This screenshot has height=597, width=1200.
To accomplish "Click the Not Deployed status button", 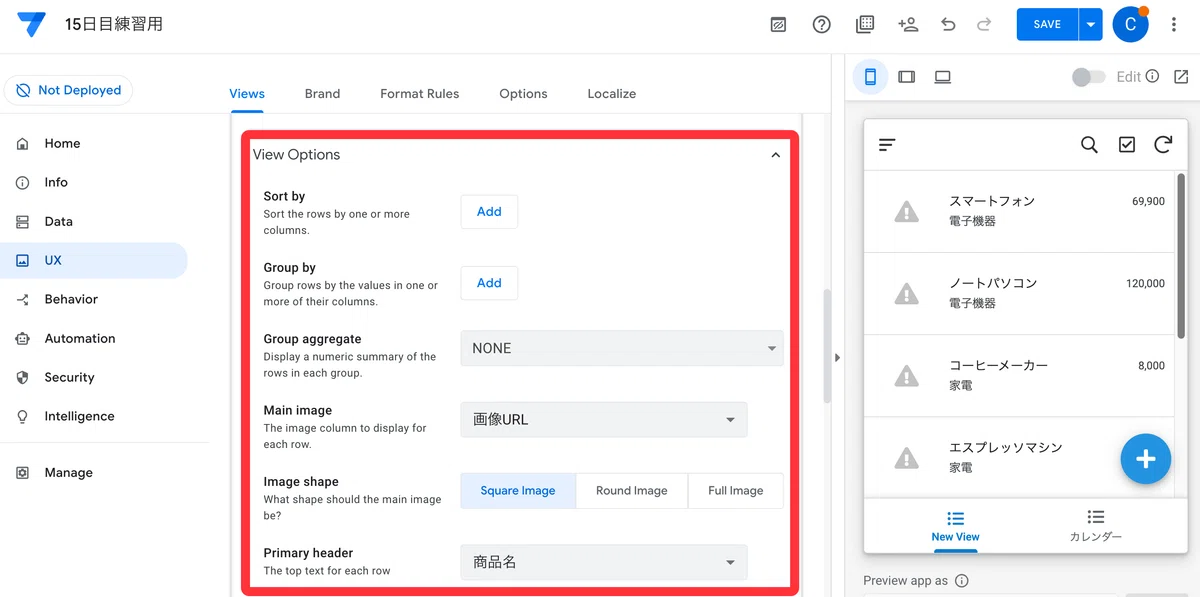I will [x=68, y=90].
